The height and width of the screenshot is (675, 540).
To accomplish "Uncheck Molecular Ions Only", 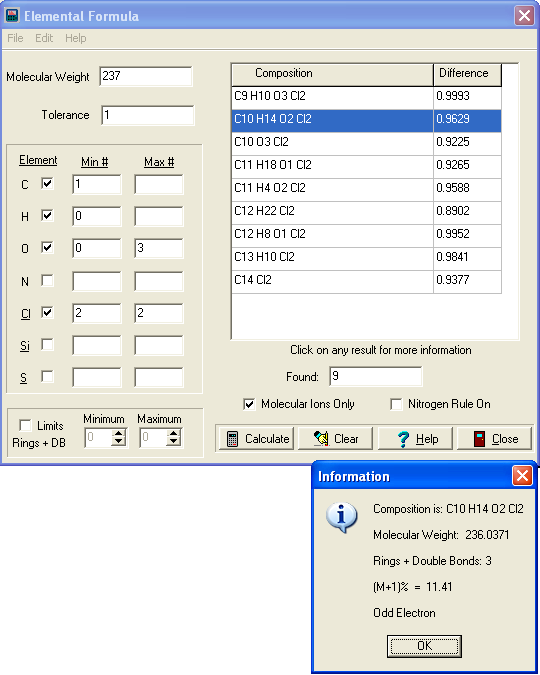I will [x=249, y=404].
